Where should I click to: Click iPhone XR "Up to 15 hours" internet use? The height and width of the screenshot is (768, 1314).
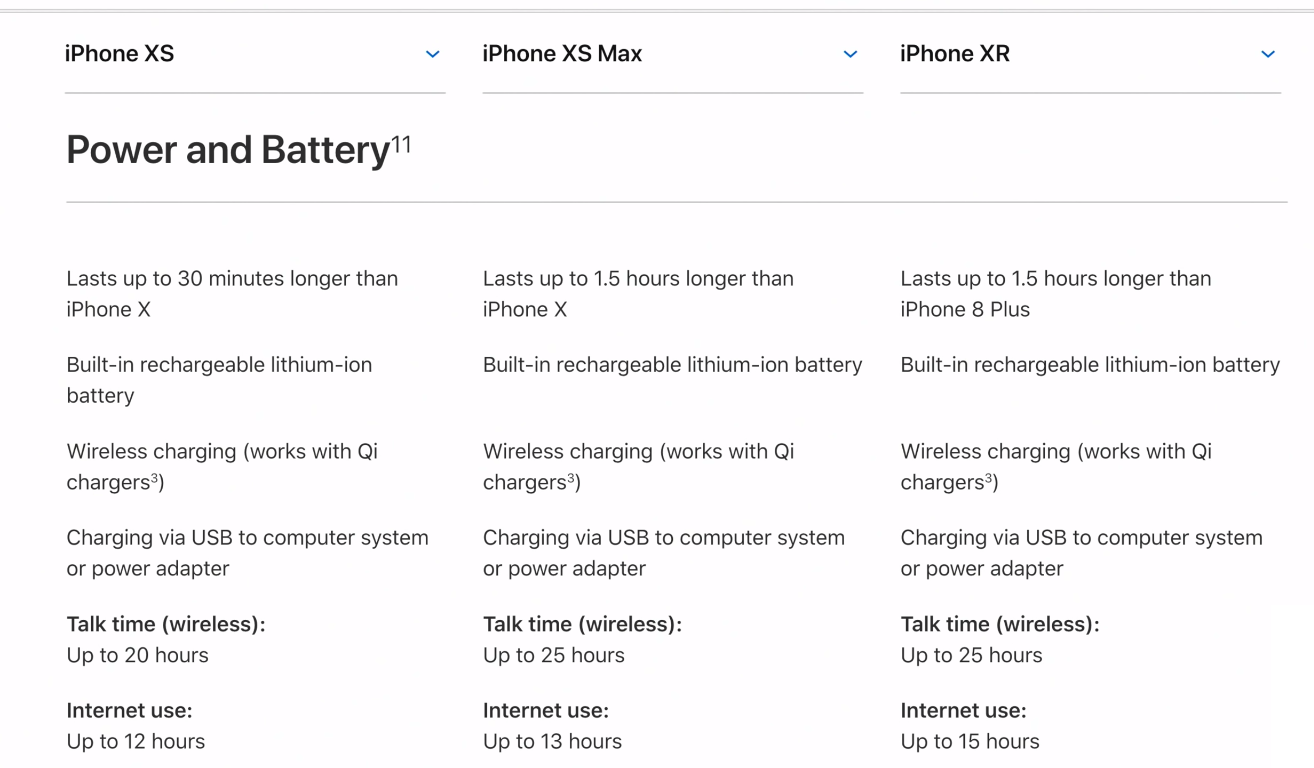point(970,741)
